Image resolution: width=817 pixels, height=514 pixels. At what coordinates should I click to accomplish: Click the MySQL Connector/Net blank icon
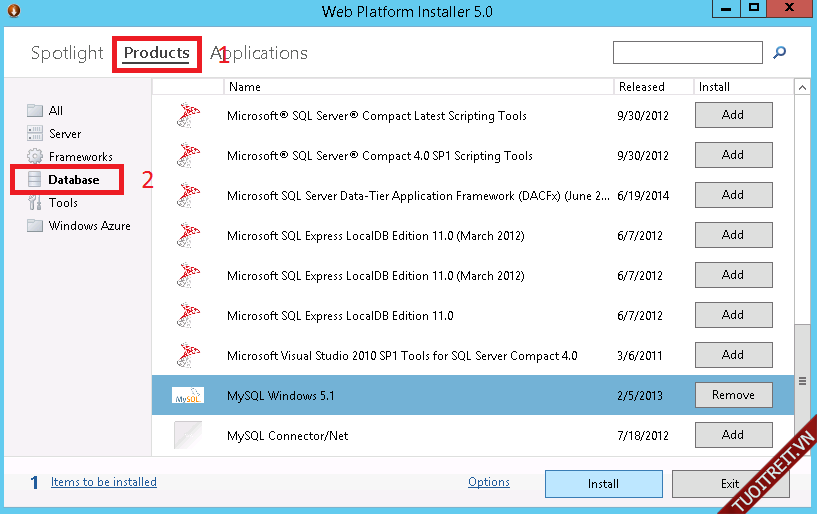(x=187, y=435)
